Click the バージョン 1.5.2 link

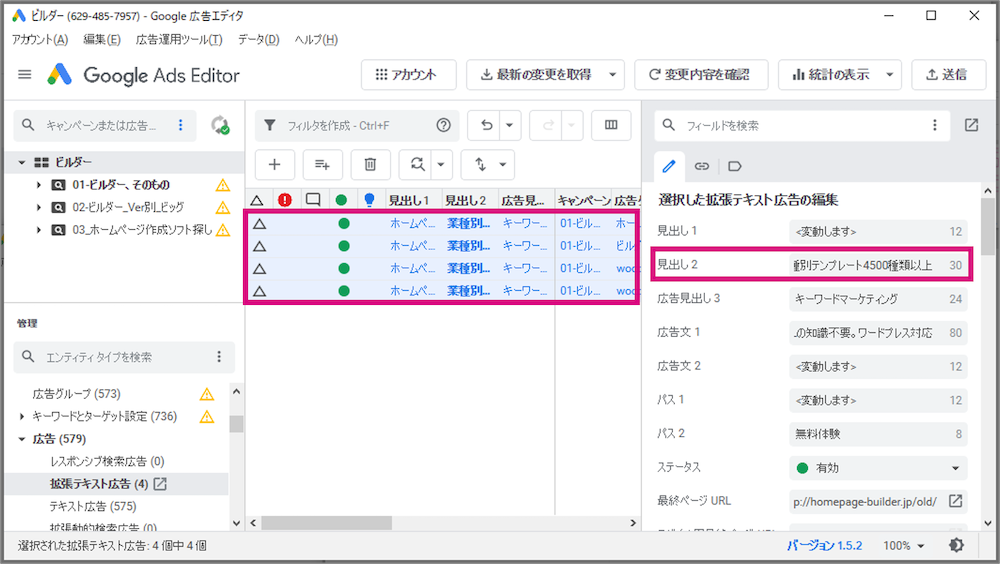tap(824, 546)
